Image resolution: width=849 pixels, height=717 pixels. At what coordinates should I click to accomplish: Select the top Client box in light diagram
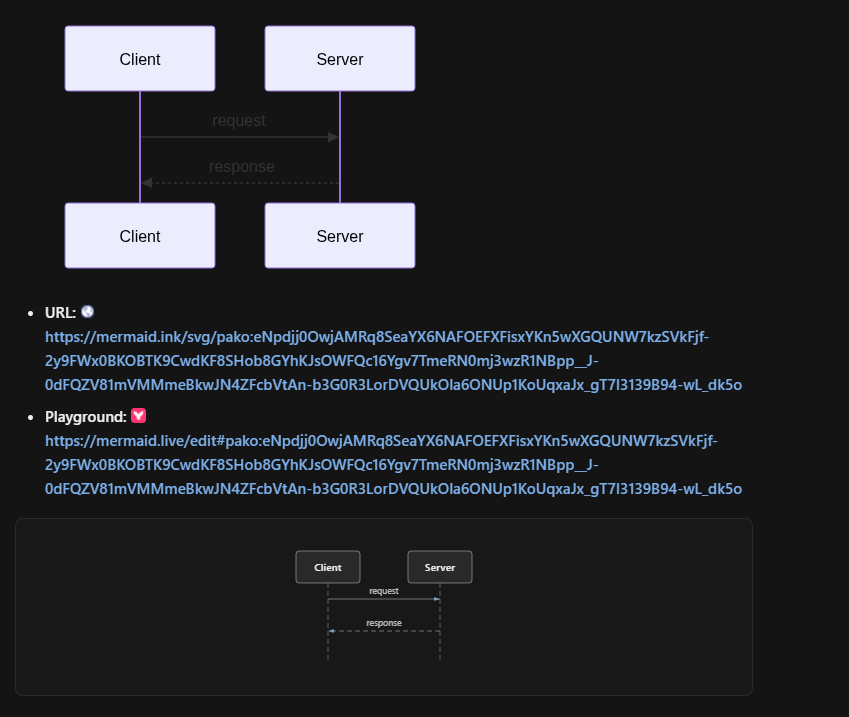pyautogui.click(x=140, y=58)
